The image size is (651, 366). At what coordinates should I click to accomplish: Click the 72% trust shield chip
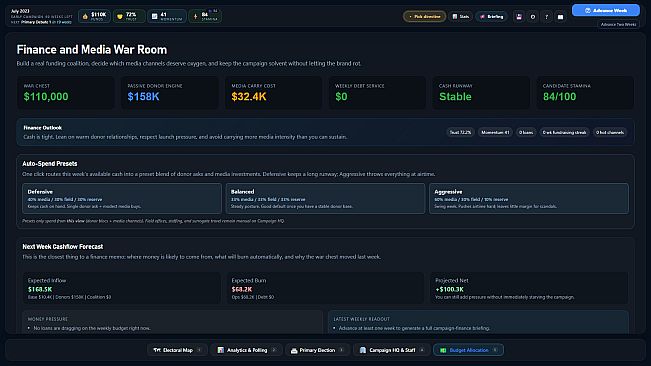tap(129, 16)
